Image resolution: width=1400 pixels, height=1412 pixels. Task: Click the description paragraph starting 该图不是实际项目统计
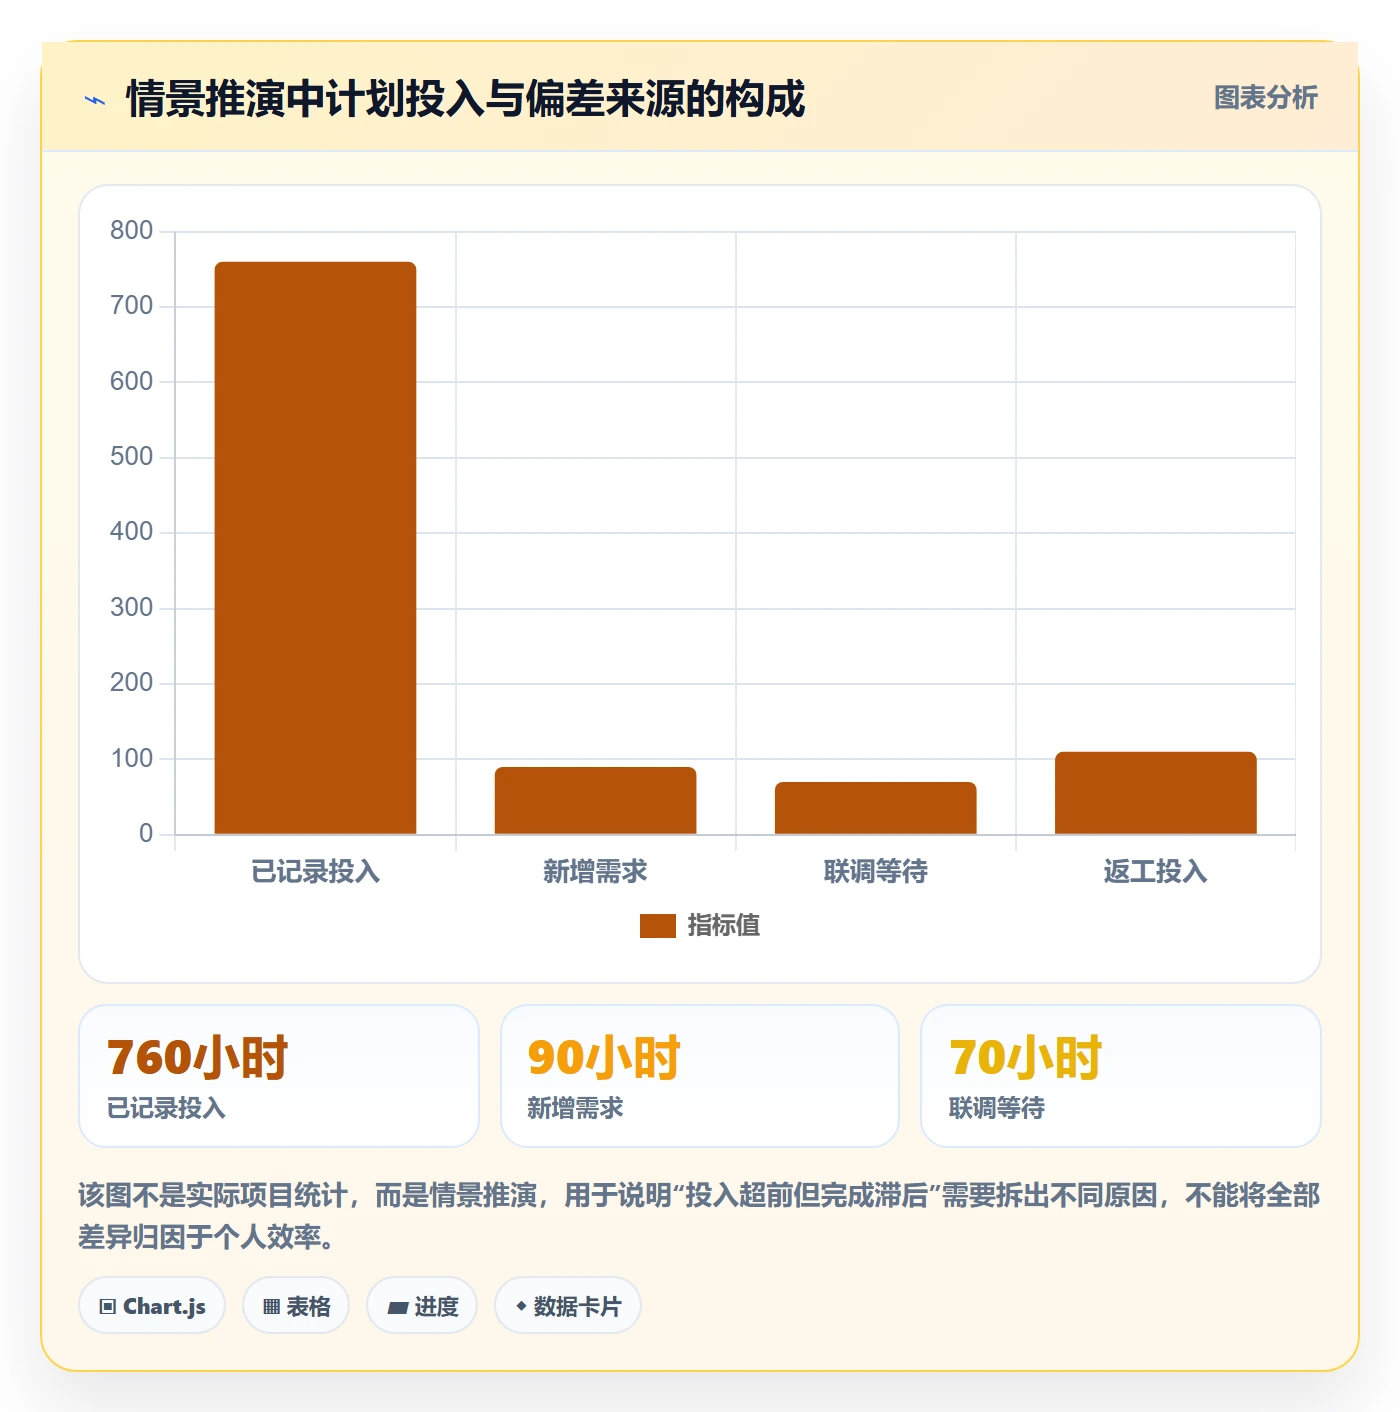click(699, 1216)
